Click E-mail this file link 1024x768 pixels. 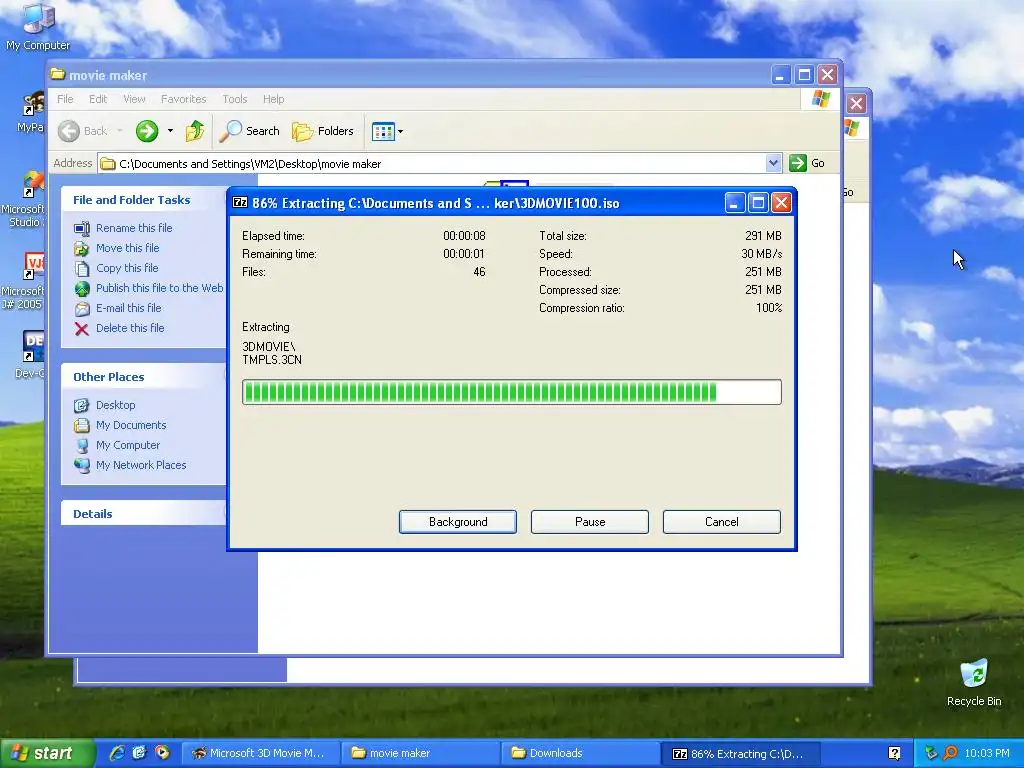coord(129,308)
